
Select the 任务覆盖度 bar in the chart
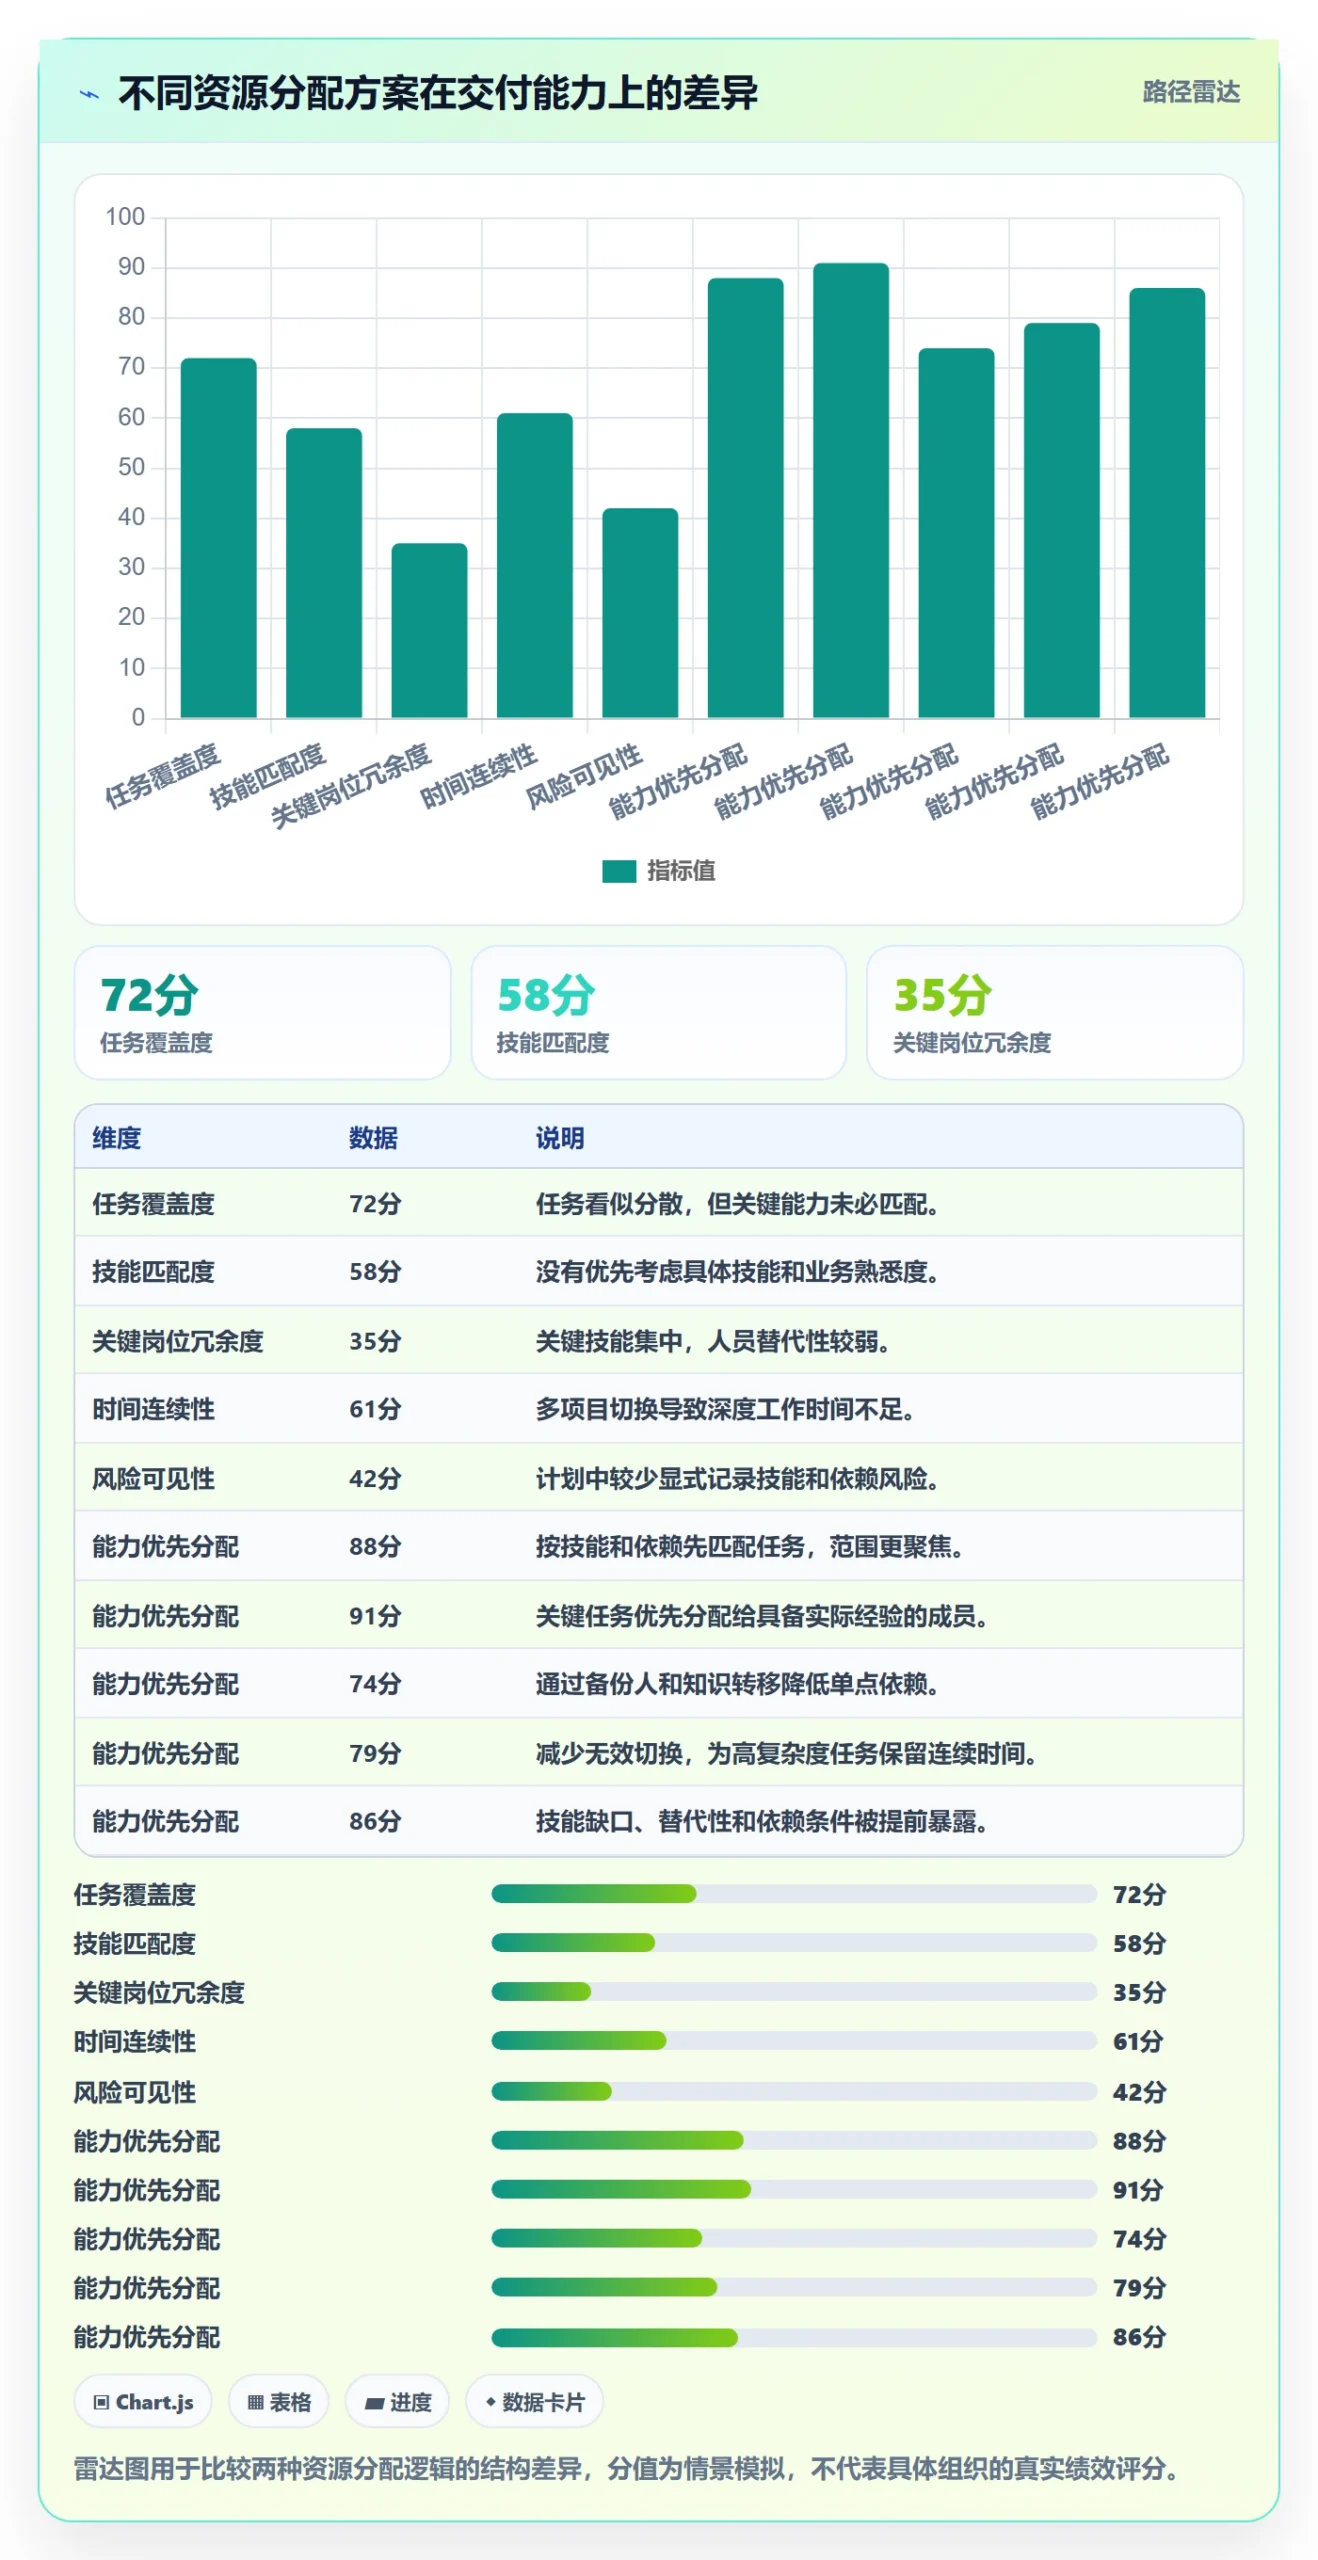(218, 538)
